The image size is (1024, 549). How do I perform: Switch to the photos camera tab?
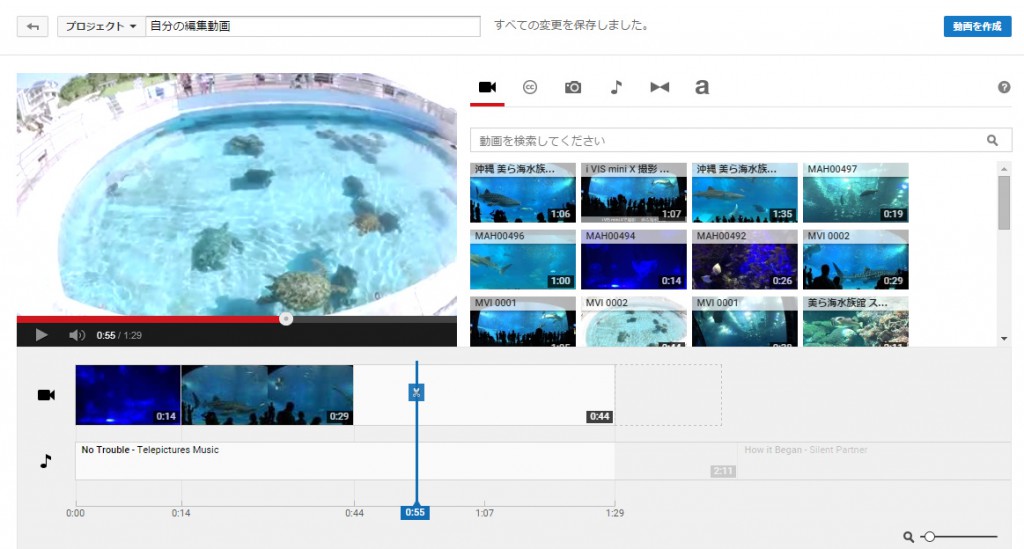click(573, 87)
